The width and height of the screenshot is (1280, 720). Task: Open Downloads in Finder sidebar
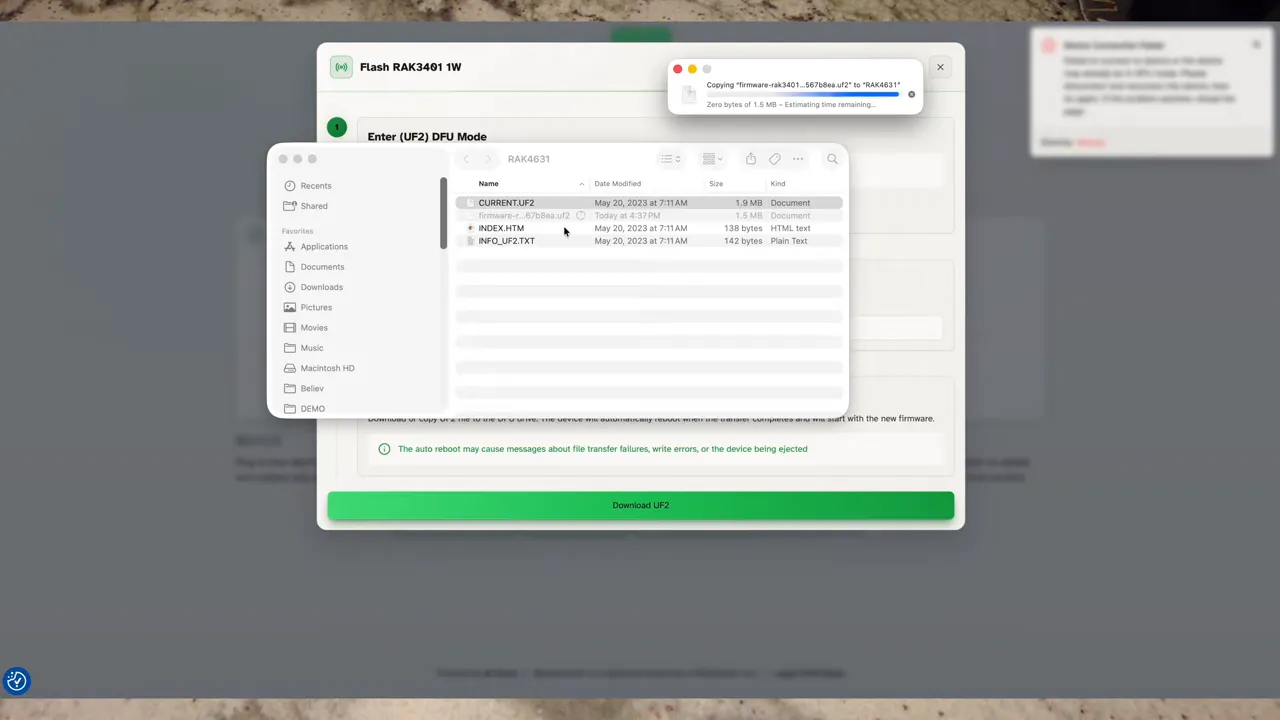click(321, 287)
